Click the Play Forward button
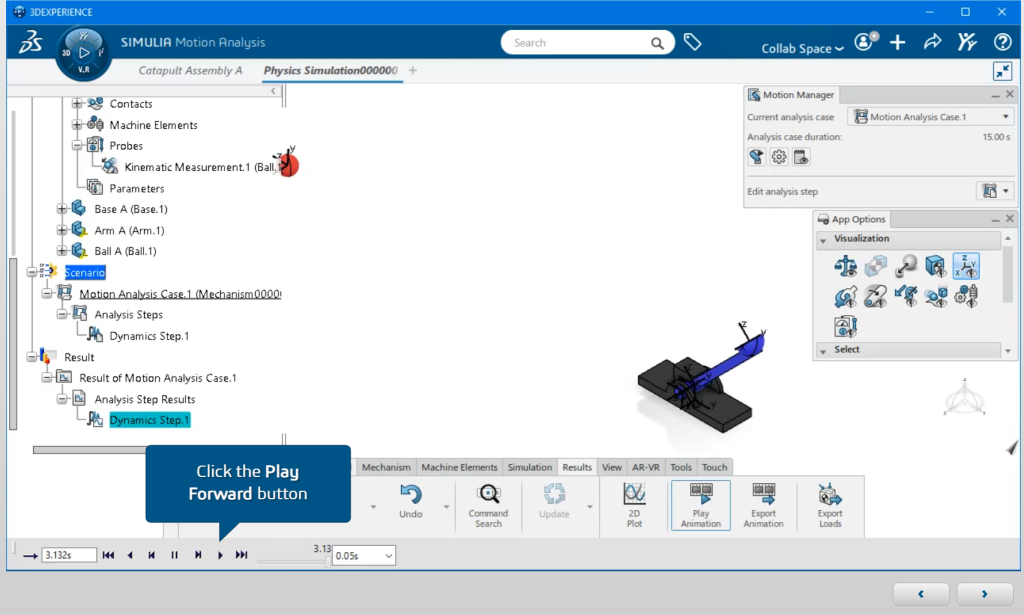Screen dimensions: 1024x615 point(220,555)
